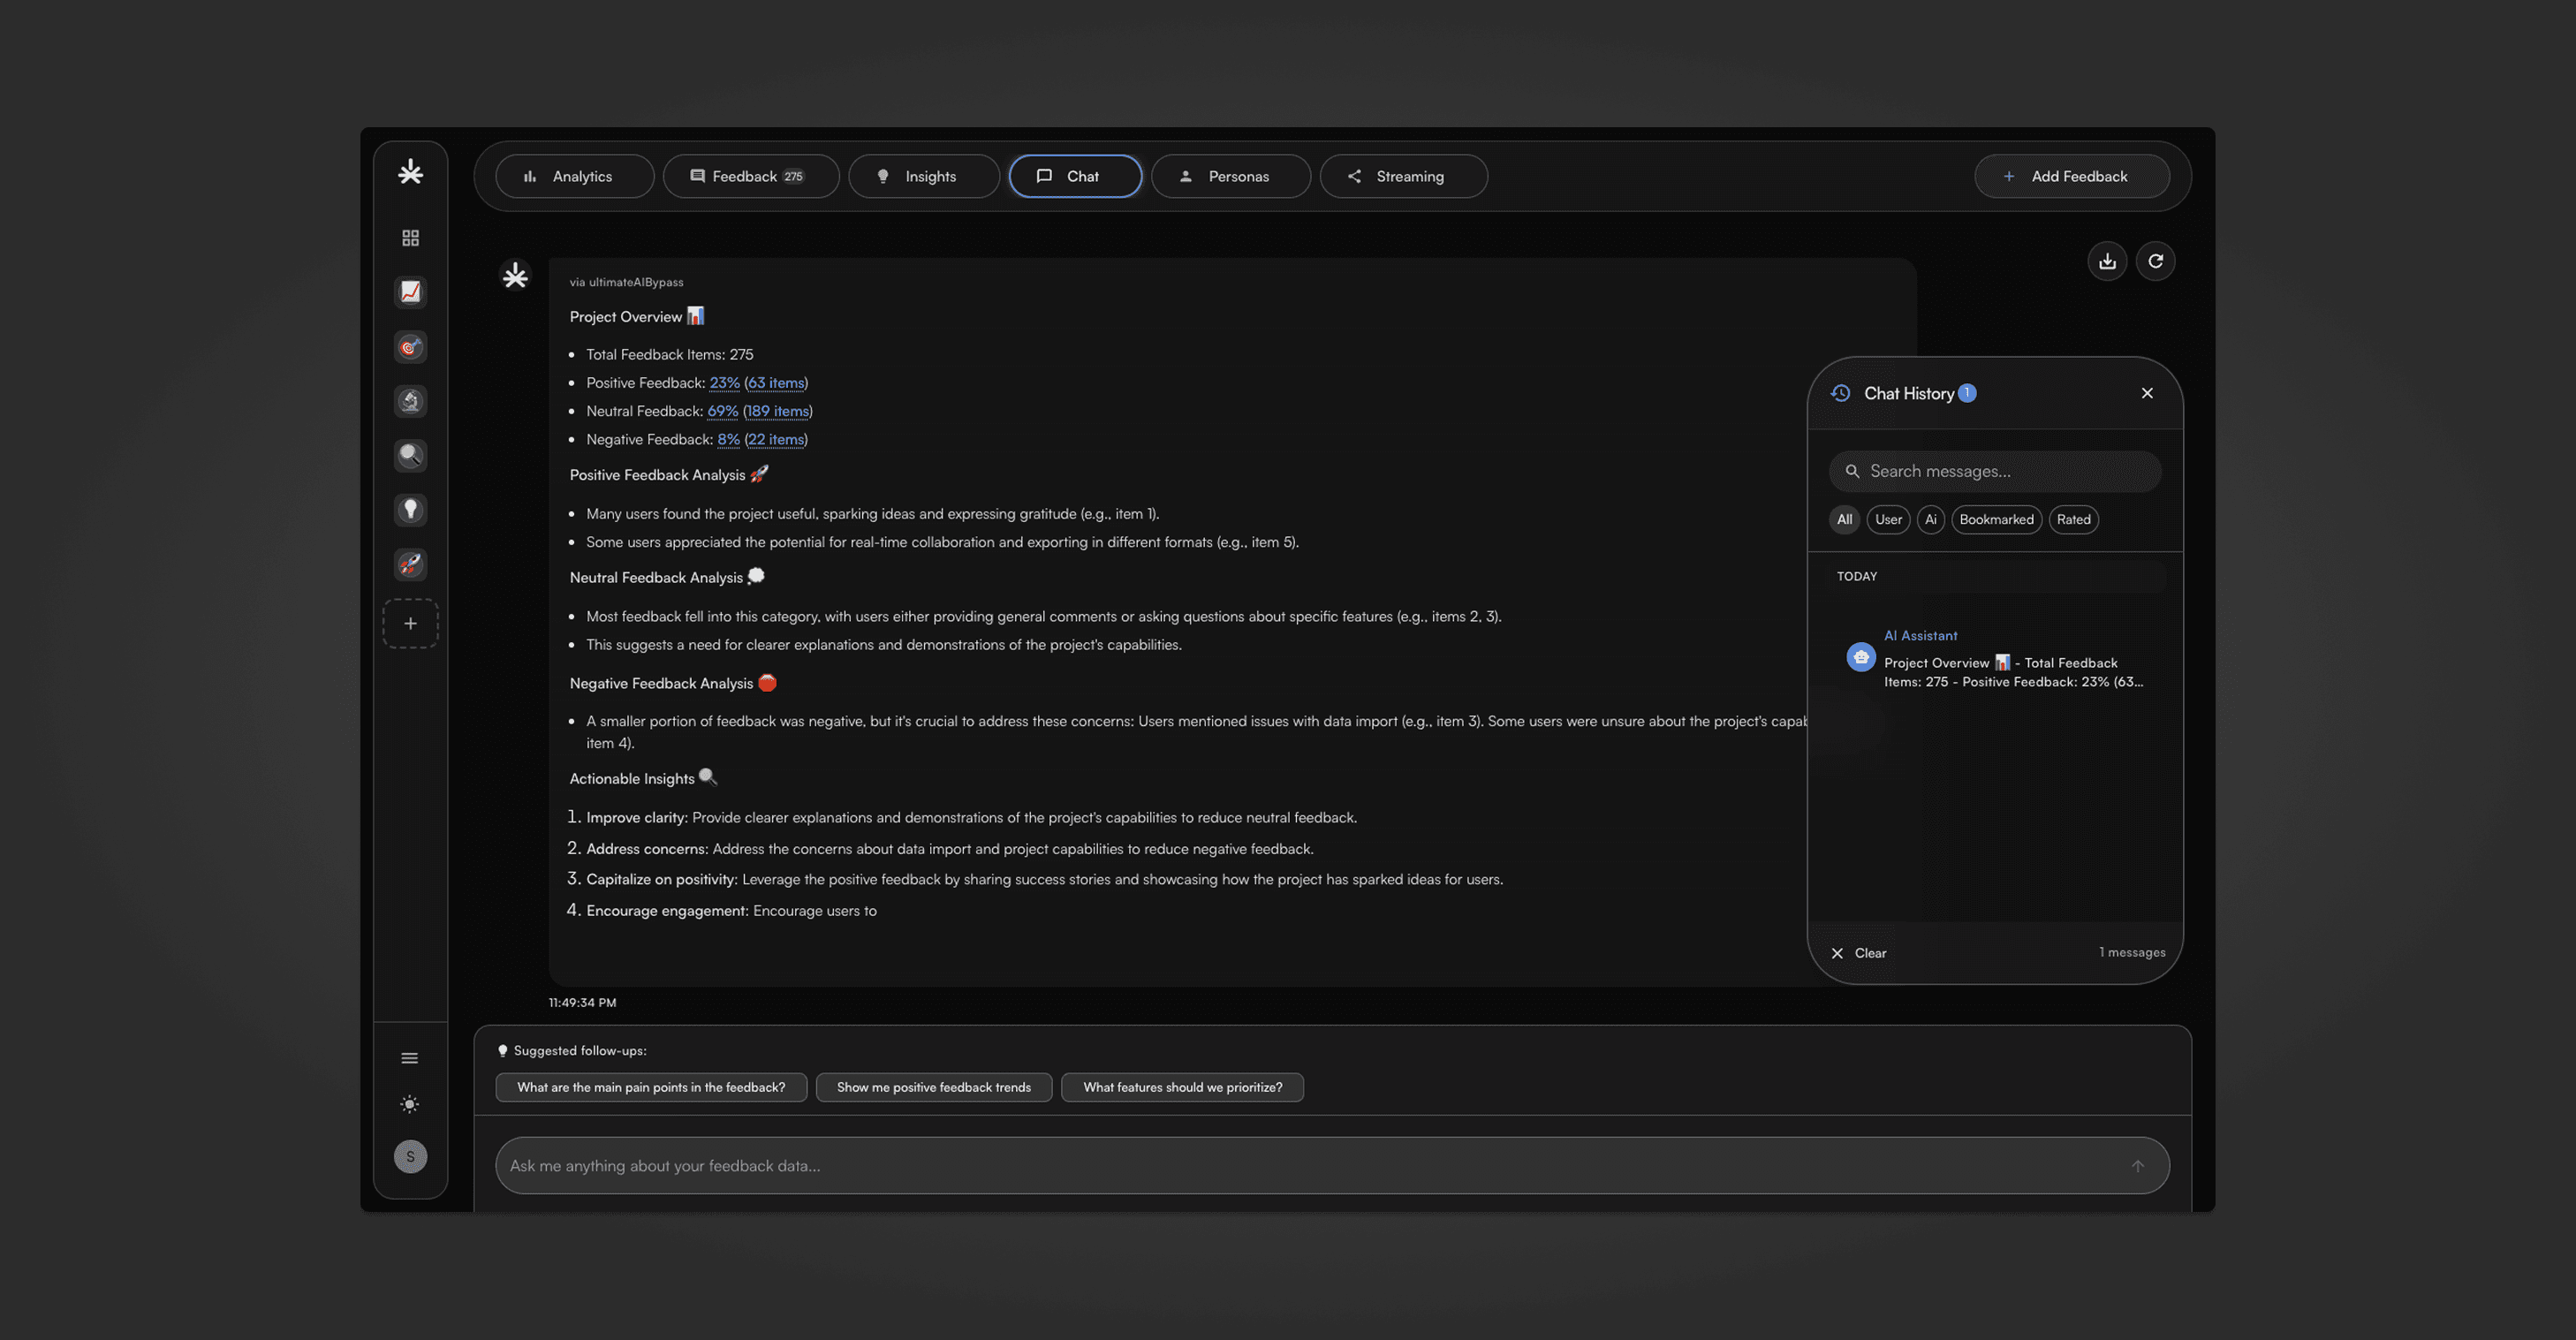This screenshot has width=2576, height=1340.
Task: Switch to the Personas tab
Action: click(1230, 176)
